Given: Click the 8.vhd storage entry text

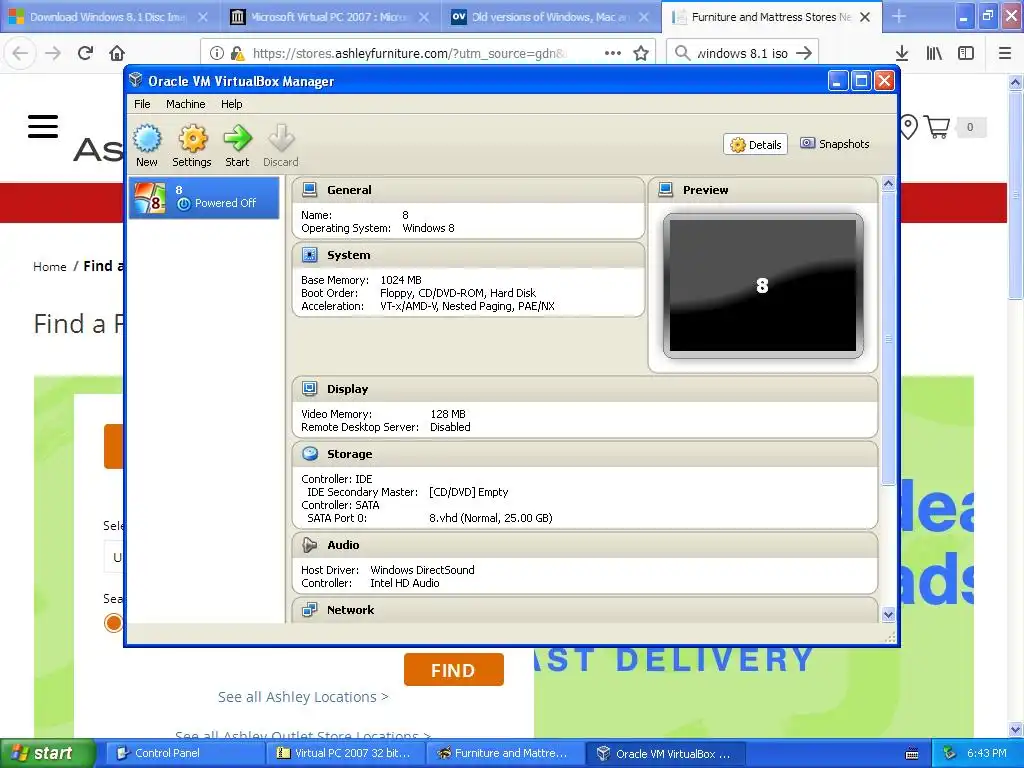Looking at the screenshot, I should (490, 518).
